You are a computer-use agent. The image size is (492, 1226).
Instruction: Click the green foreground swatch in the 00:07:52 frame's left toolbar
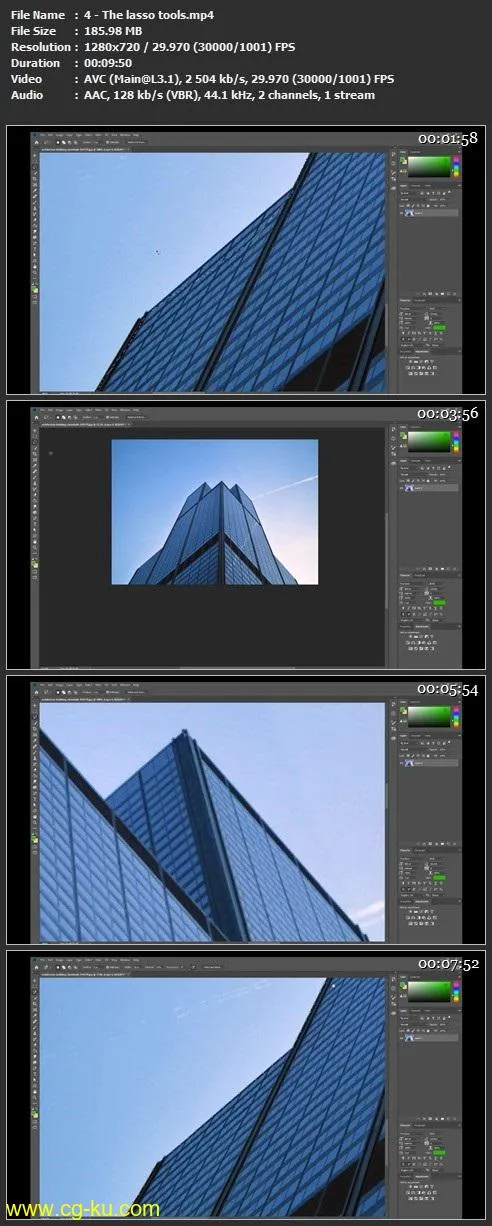[x=34, y=1112]
